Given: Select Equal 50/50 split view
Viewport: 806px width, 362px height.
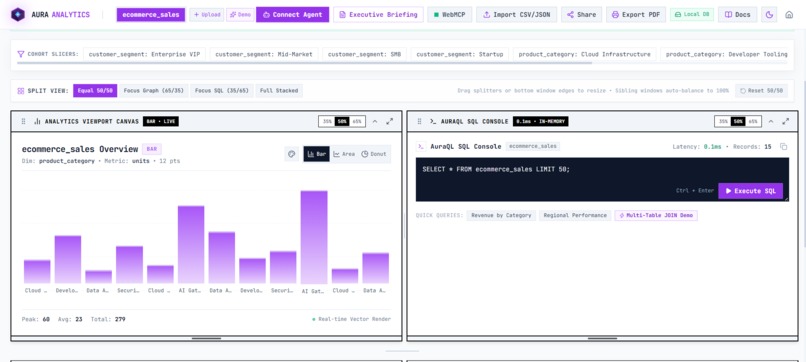Looking at the screenshot, I should (x=96, y=90).
